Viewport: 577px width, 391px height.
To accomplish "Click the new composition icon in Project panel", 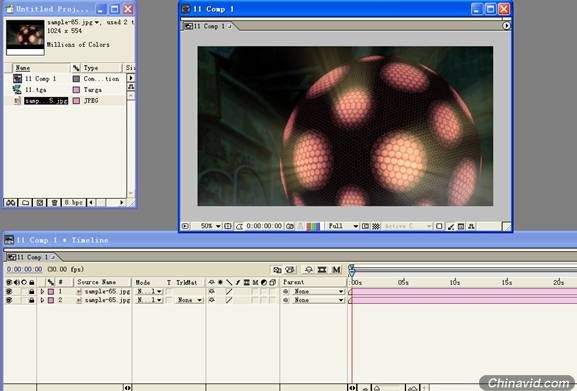I will tap(40, 203).
